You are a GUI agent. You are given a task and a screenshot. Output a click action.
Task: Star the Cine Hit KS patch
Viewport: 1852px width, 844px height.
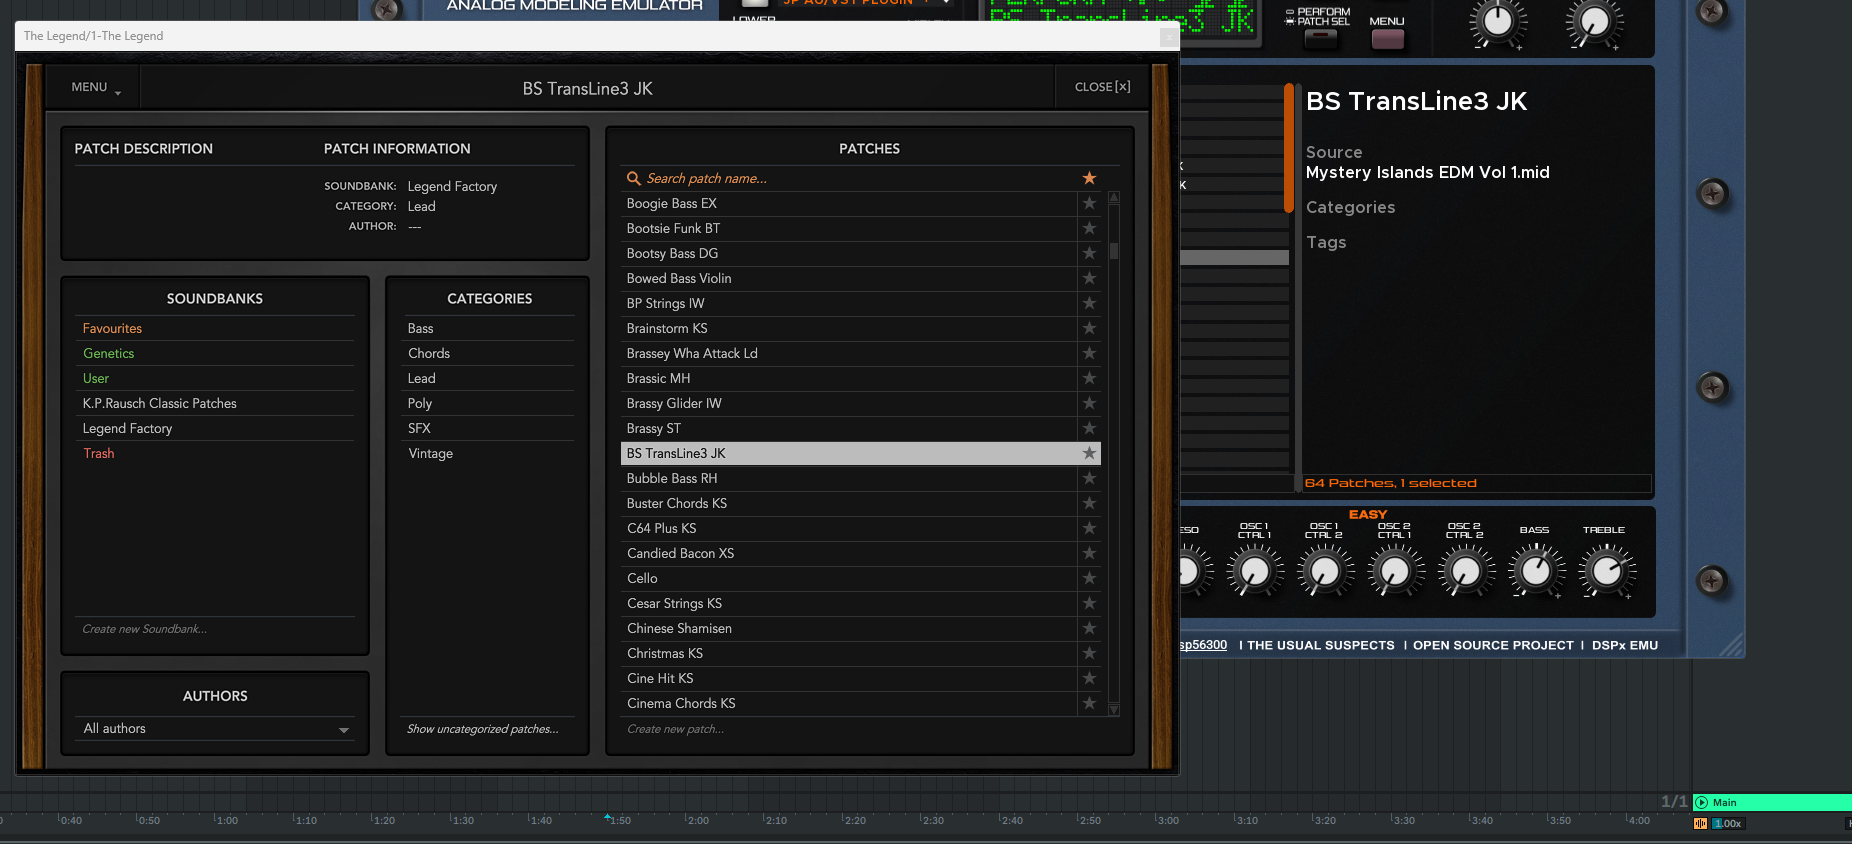point(1089,678)
